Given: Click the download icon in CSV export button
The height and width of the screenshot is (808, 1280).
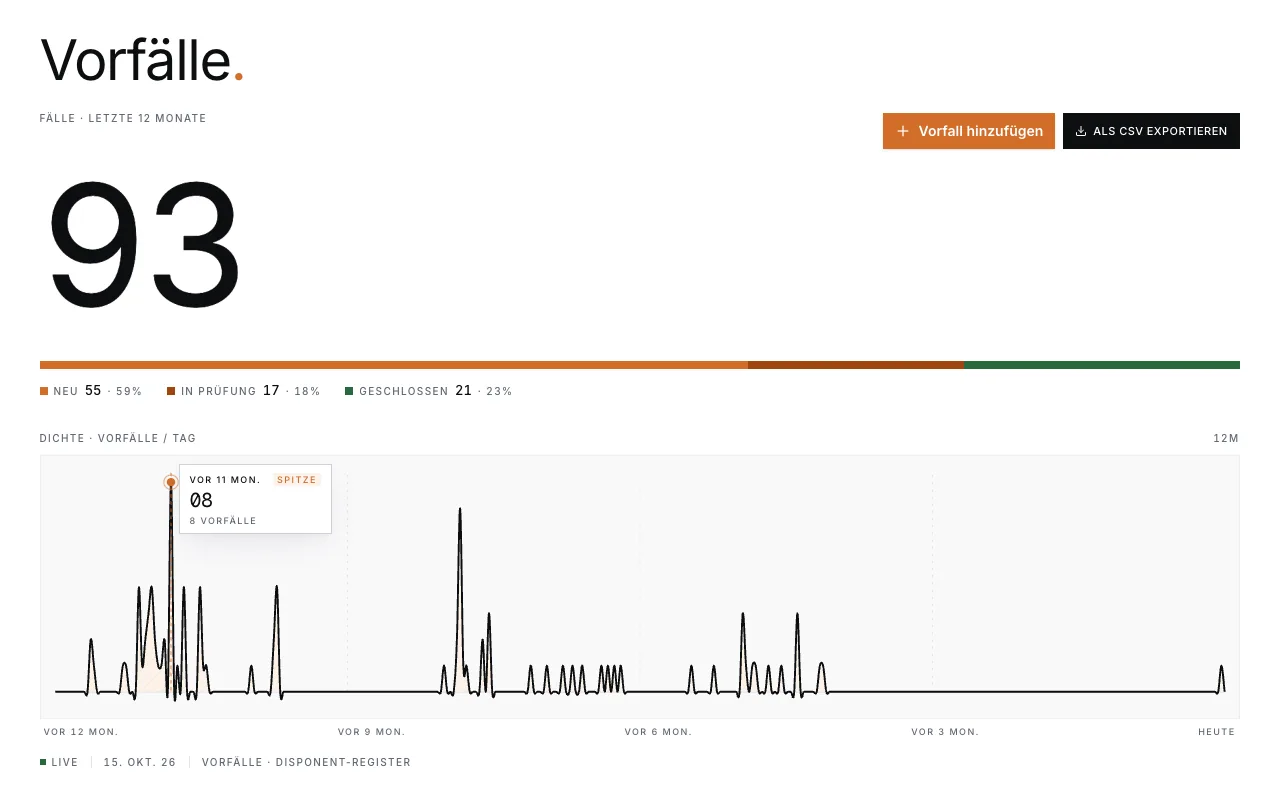Looking at the screenshot, I should (1081, 131).
